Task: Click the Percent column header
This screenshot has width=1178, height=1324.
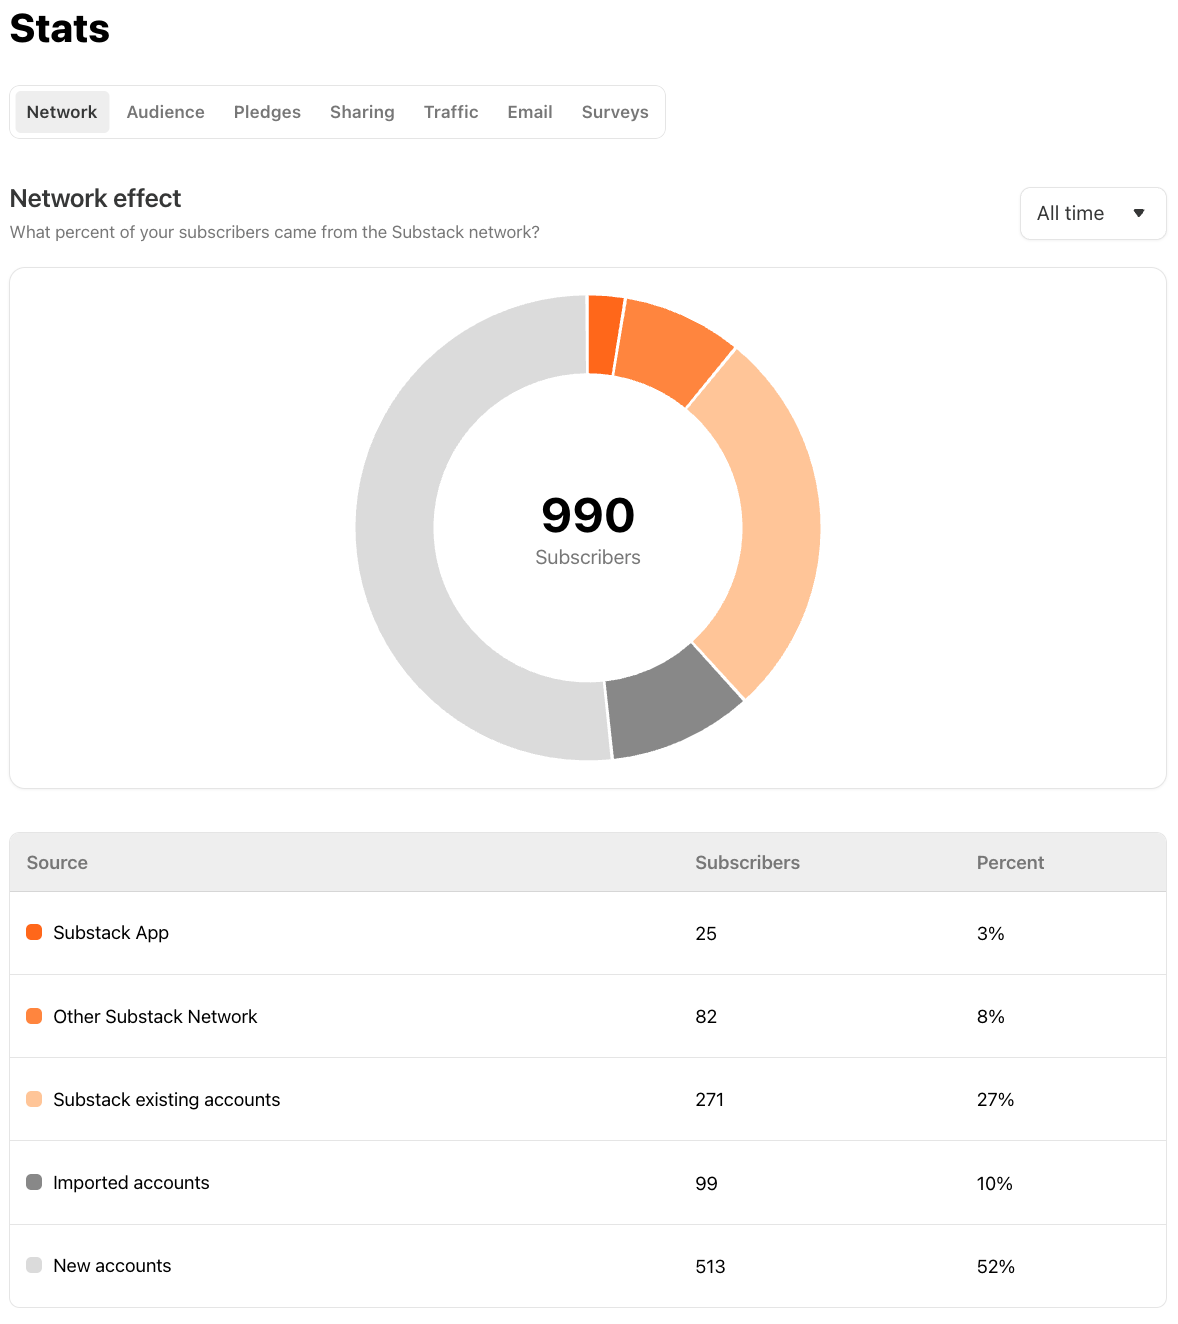Action: click(x=1010, y=862)
